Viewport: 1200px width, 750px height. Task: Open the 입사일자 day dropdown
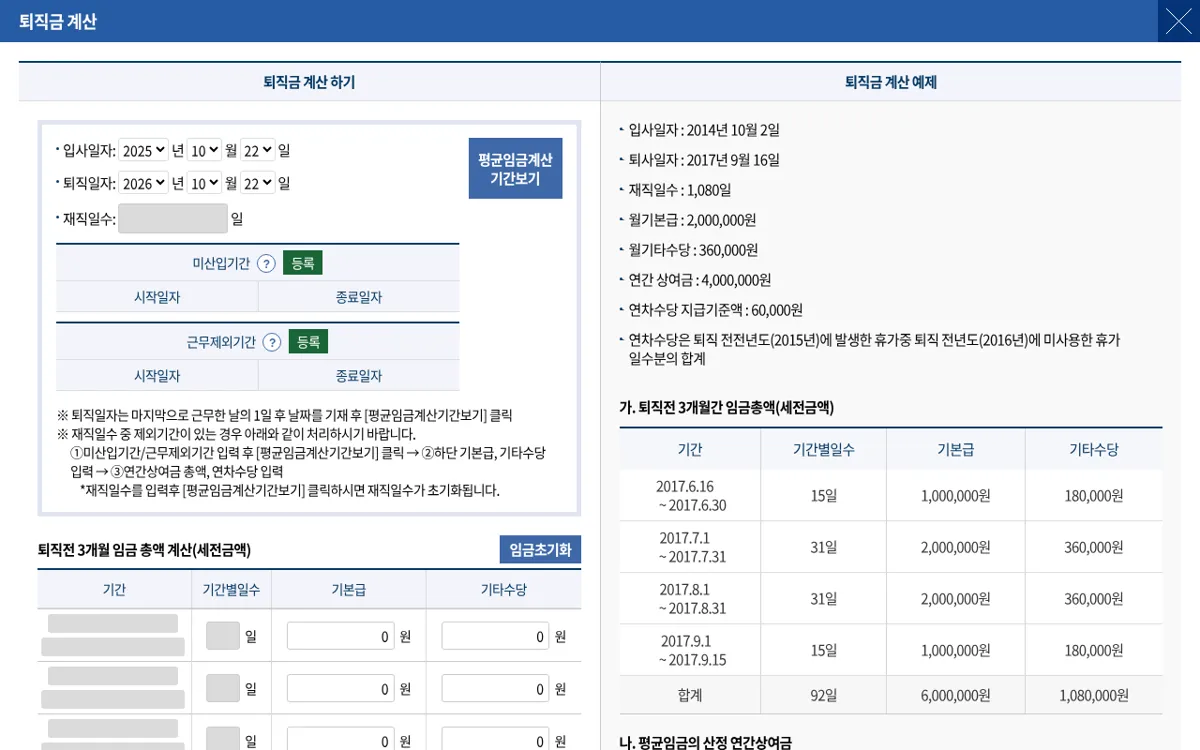coord(258,150)
